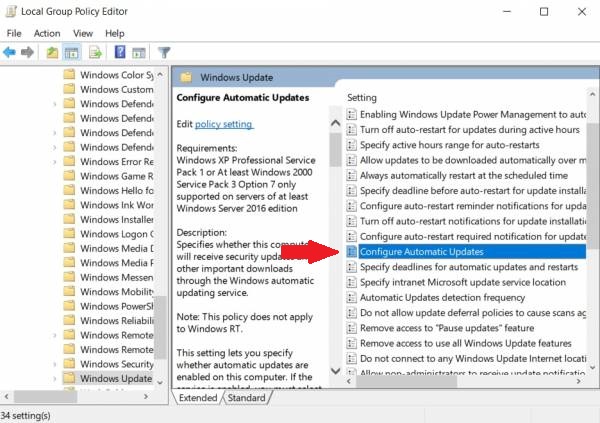Expand the Windows Error Reporting tree node
This screenshot has width=600, height=423.
click(55, 162)
